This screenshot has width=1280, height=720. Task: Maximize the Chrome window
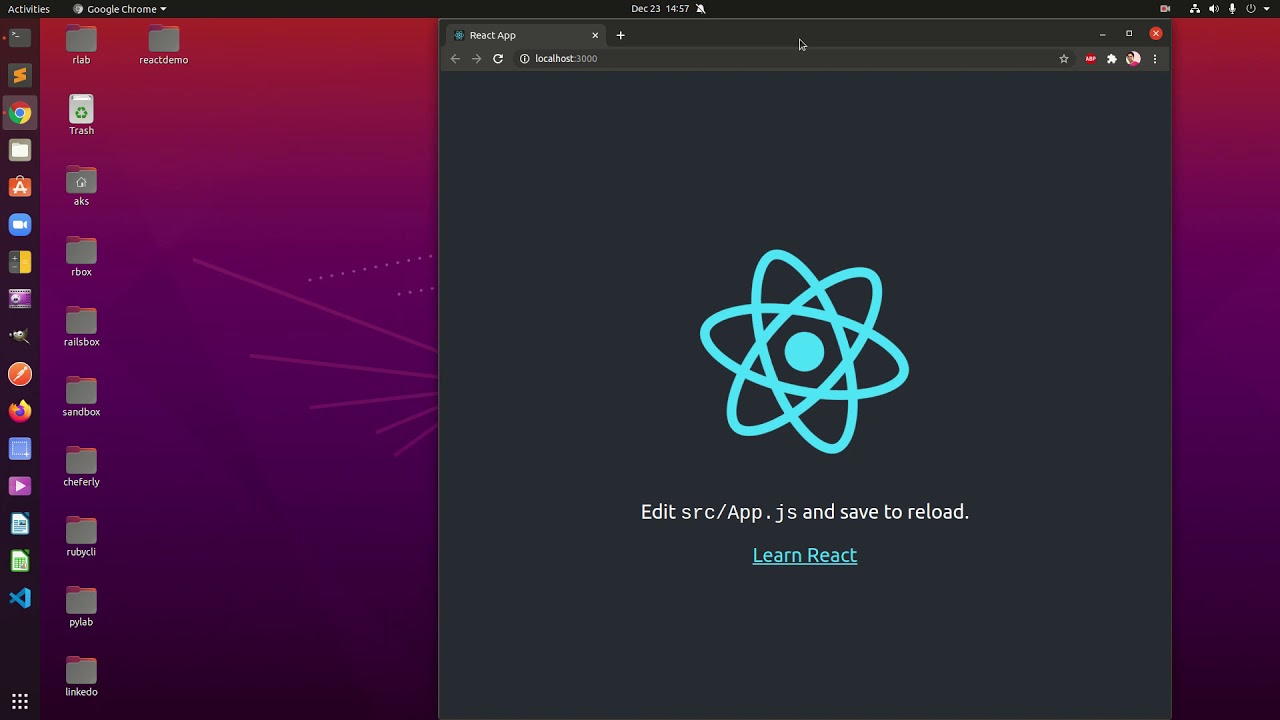(x=1129, y=34)
